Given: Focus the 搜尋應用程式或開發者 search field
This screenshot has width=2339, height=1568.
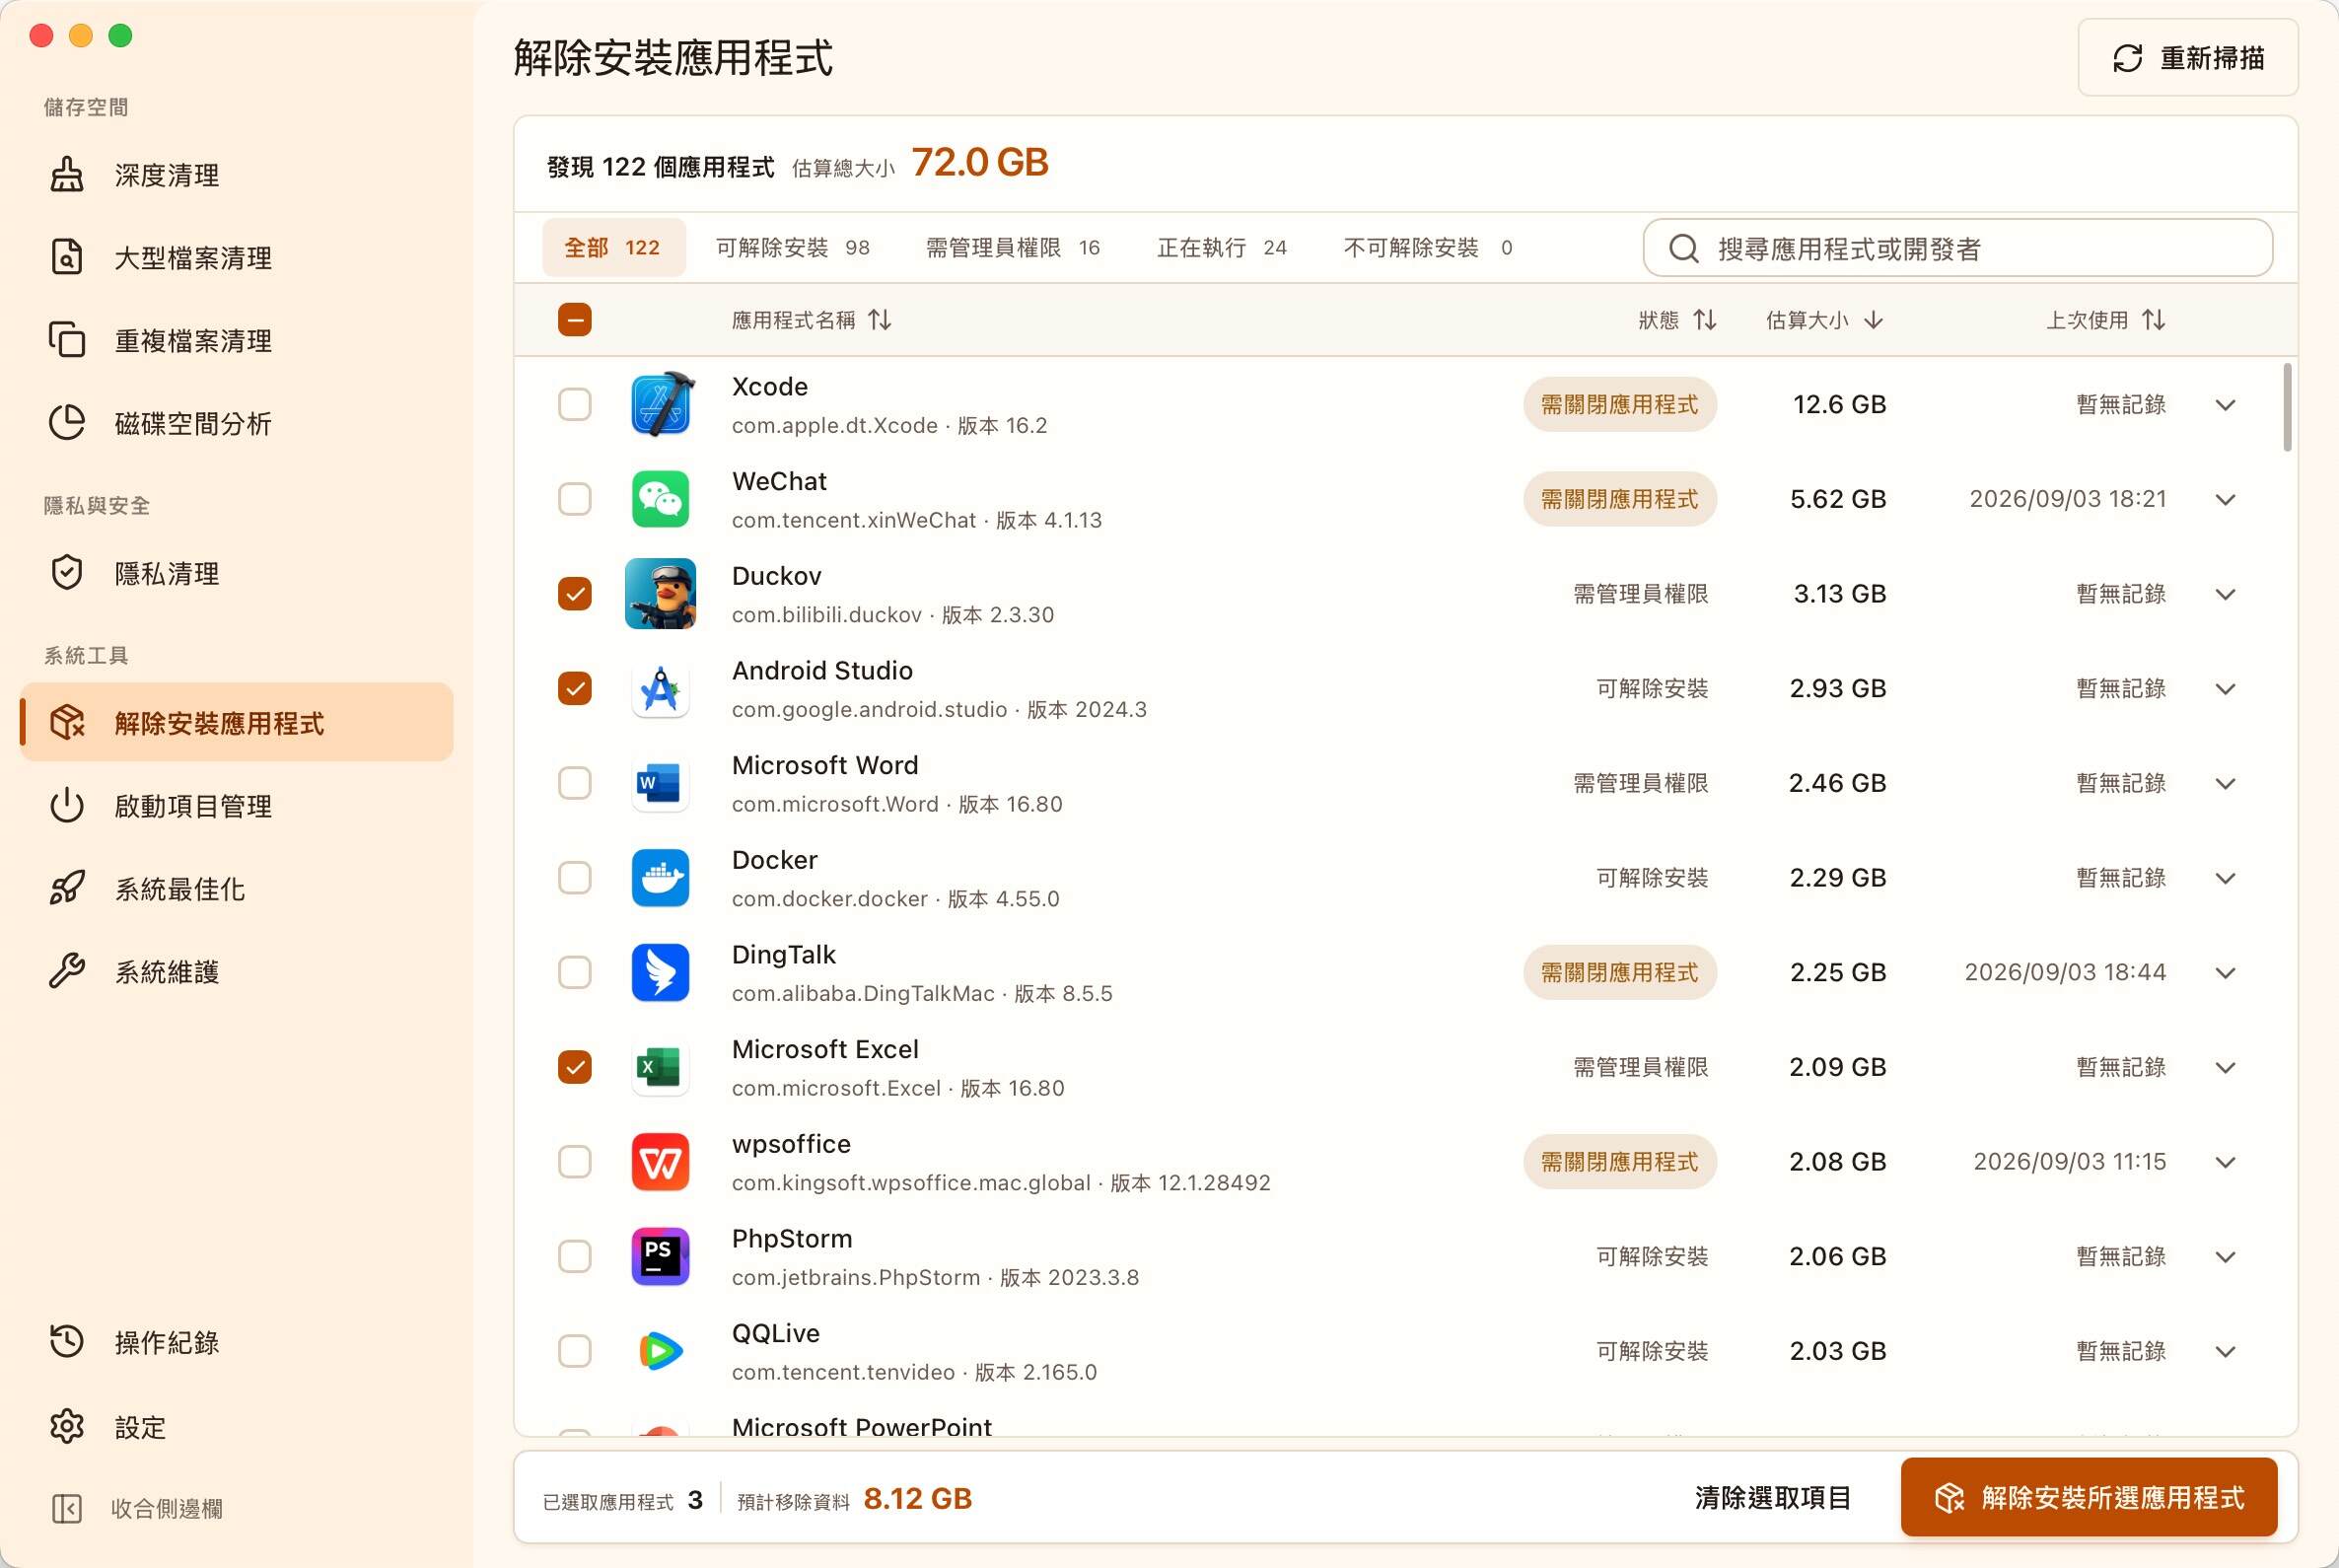Looking at the screenshot, I should 1958,248.
